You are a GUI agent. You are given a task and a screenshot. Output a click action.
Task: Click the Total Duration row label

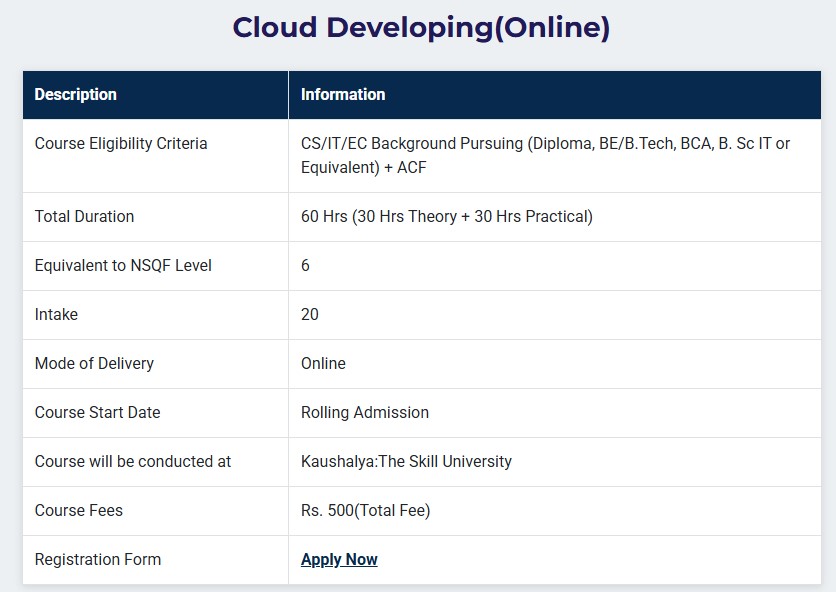tap(84, 217)
